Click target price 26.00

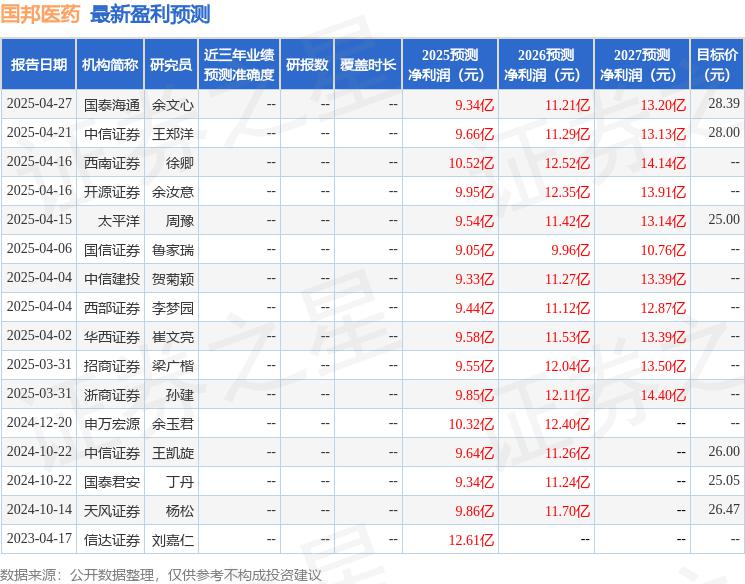(x=724, y=451)
